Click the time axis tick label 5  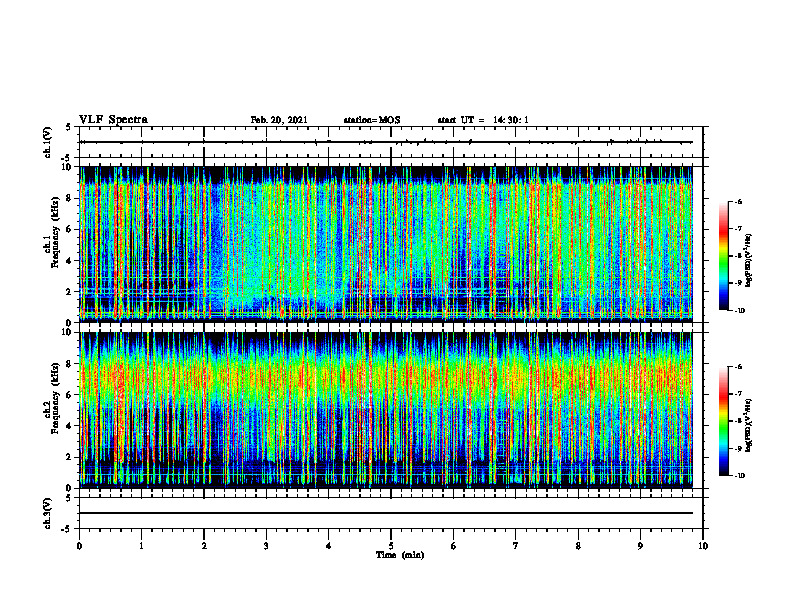coord(391,546)
